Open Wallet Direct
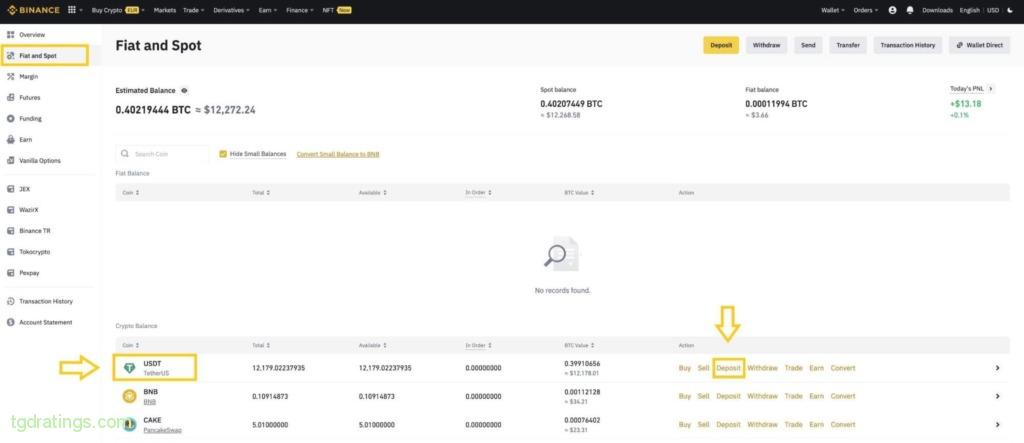Viewport: 1024px width, 443px height. pyautogui.click(x=980, y=45)
